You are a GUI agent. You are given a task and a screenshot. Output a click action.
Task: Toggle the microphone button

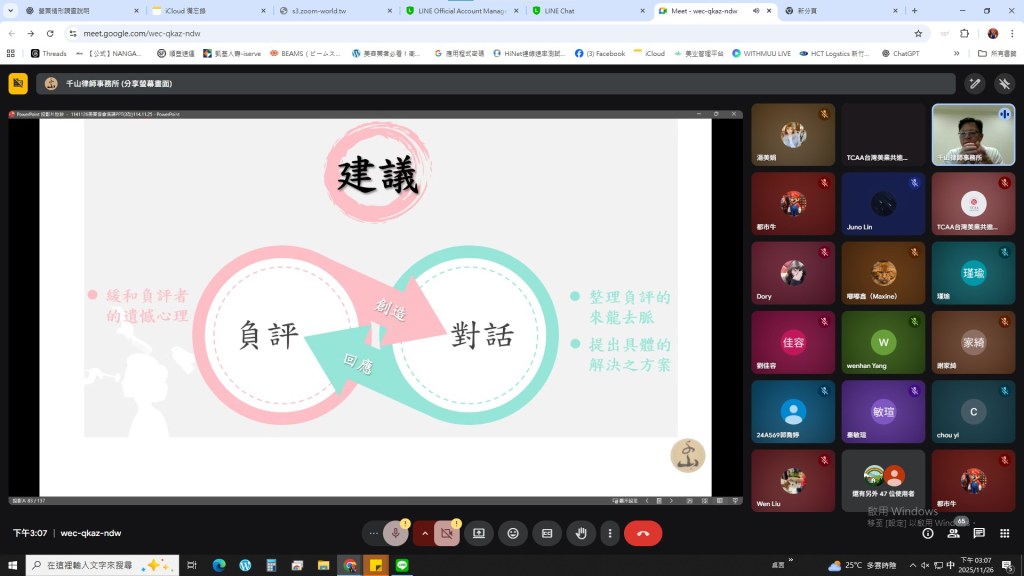(x=396, y=533)
